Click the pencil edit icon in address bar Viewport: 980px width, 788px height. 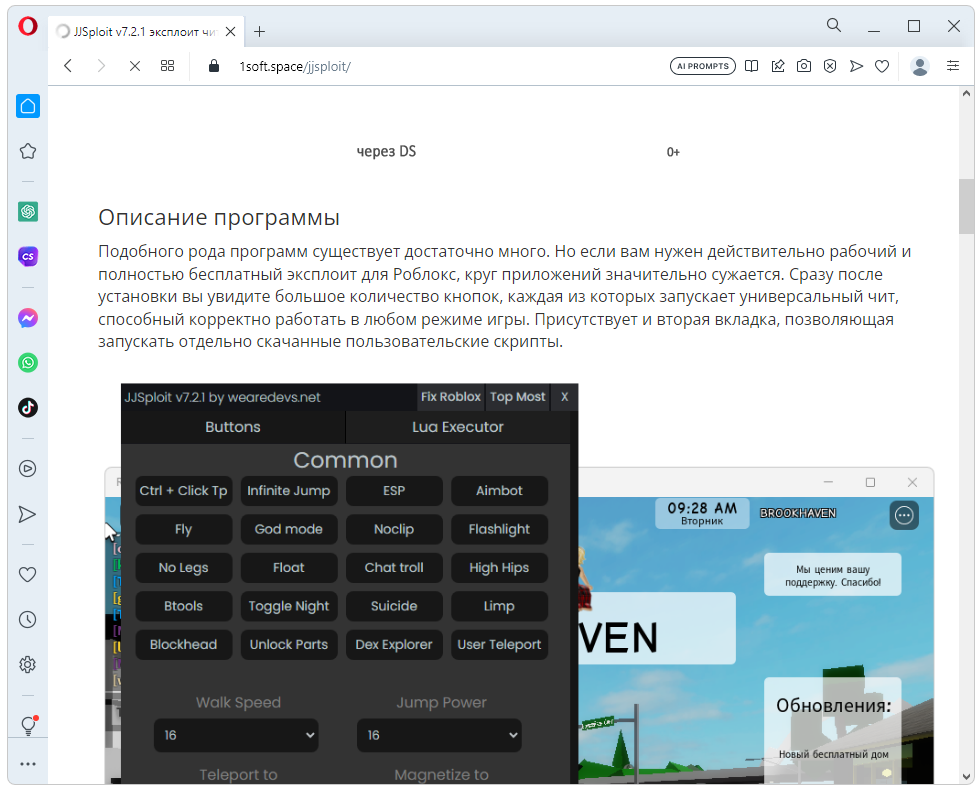[778, 66]
